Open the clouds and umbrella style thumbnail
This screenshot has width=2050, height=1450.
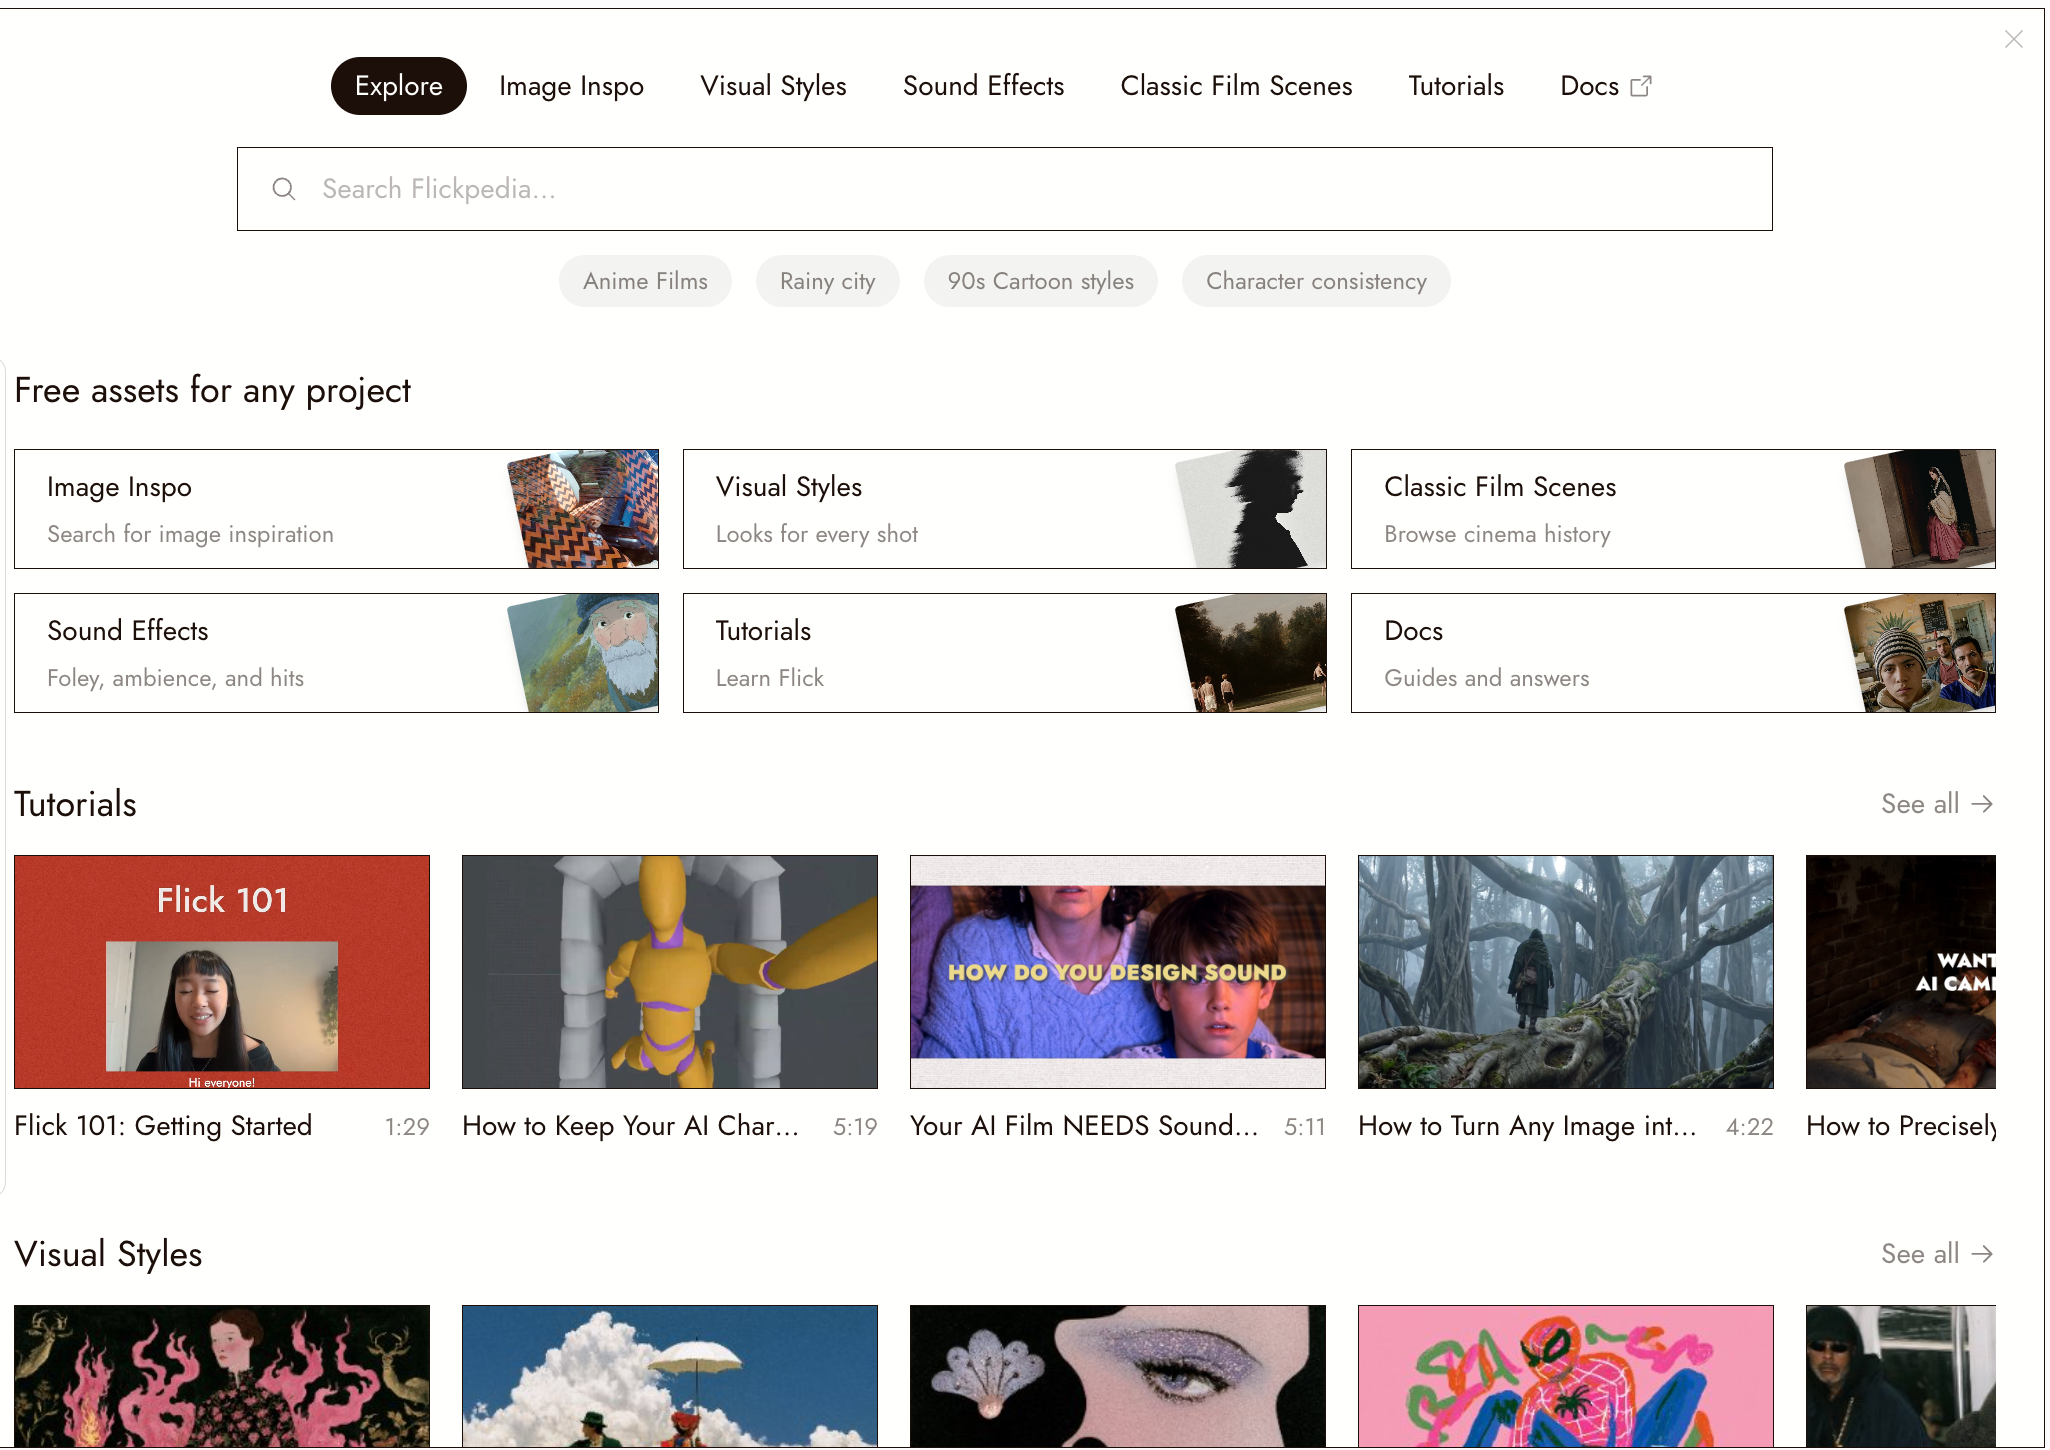pos(670,1376)
